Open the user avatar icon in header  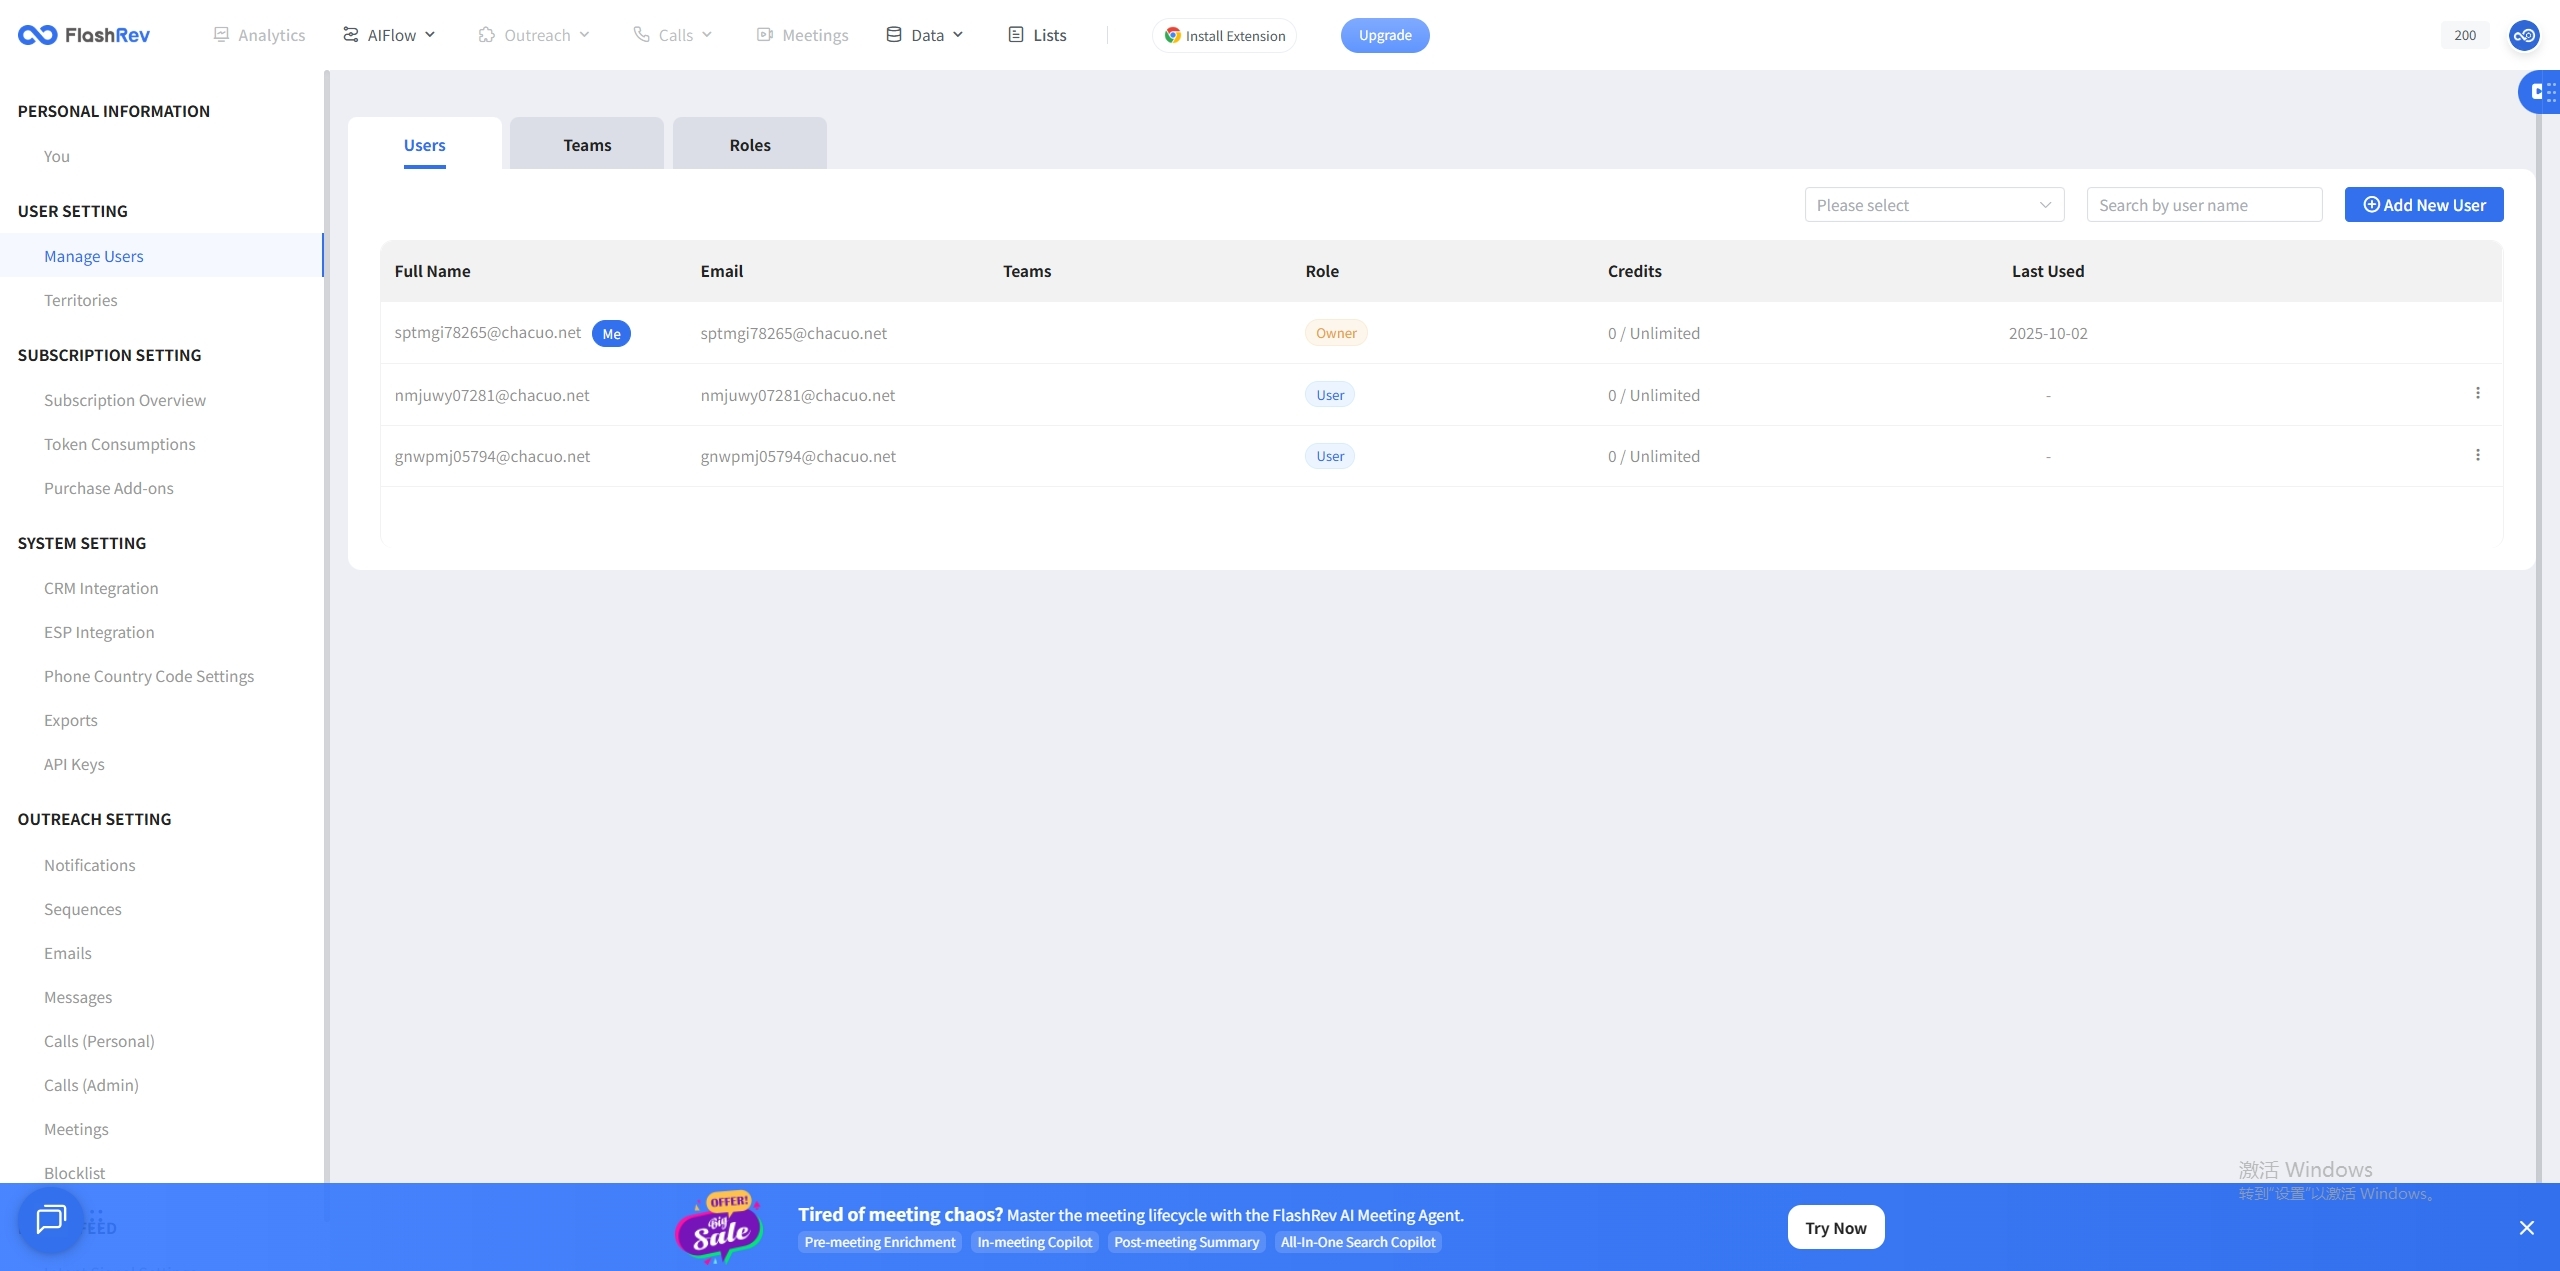tap(2523, 35)
